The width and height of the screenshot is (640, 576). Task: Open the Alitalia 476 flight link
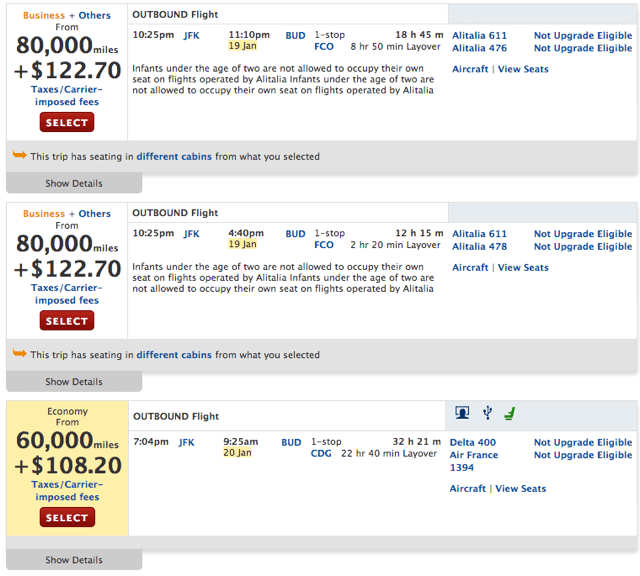[x=480, y=48]
